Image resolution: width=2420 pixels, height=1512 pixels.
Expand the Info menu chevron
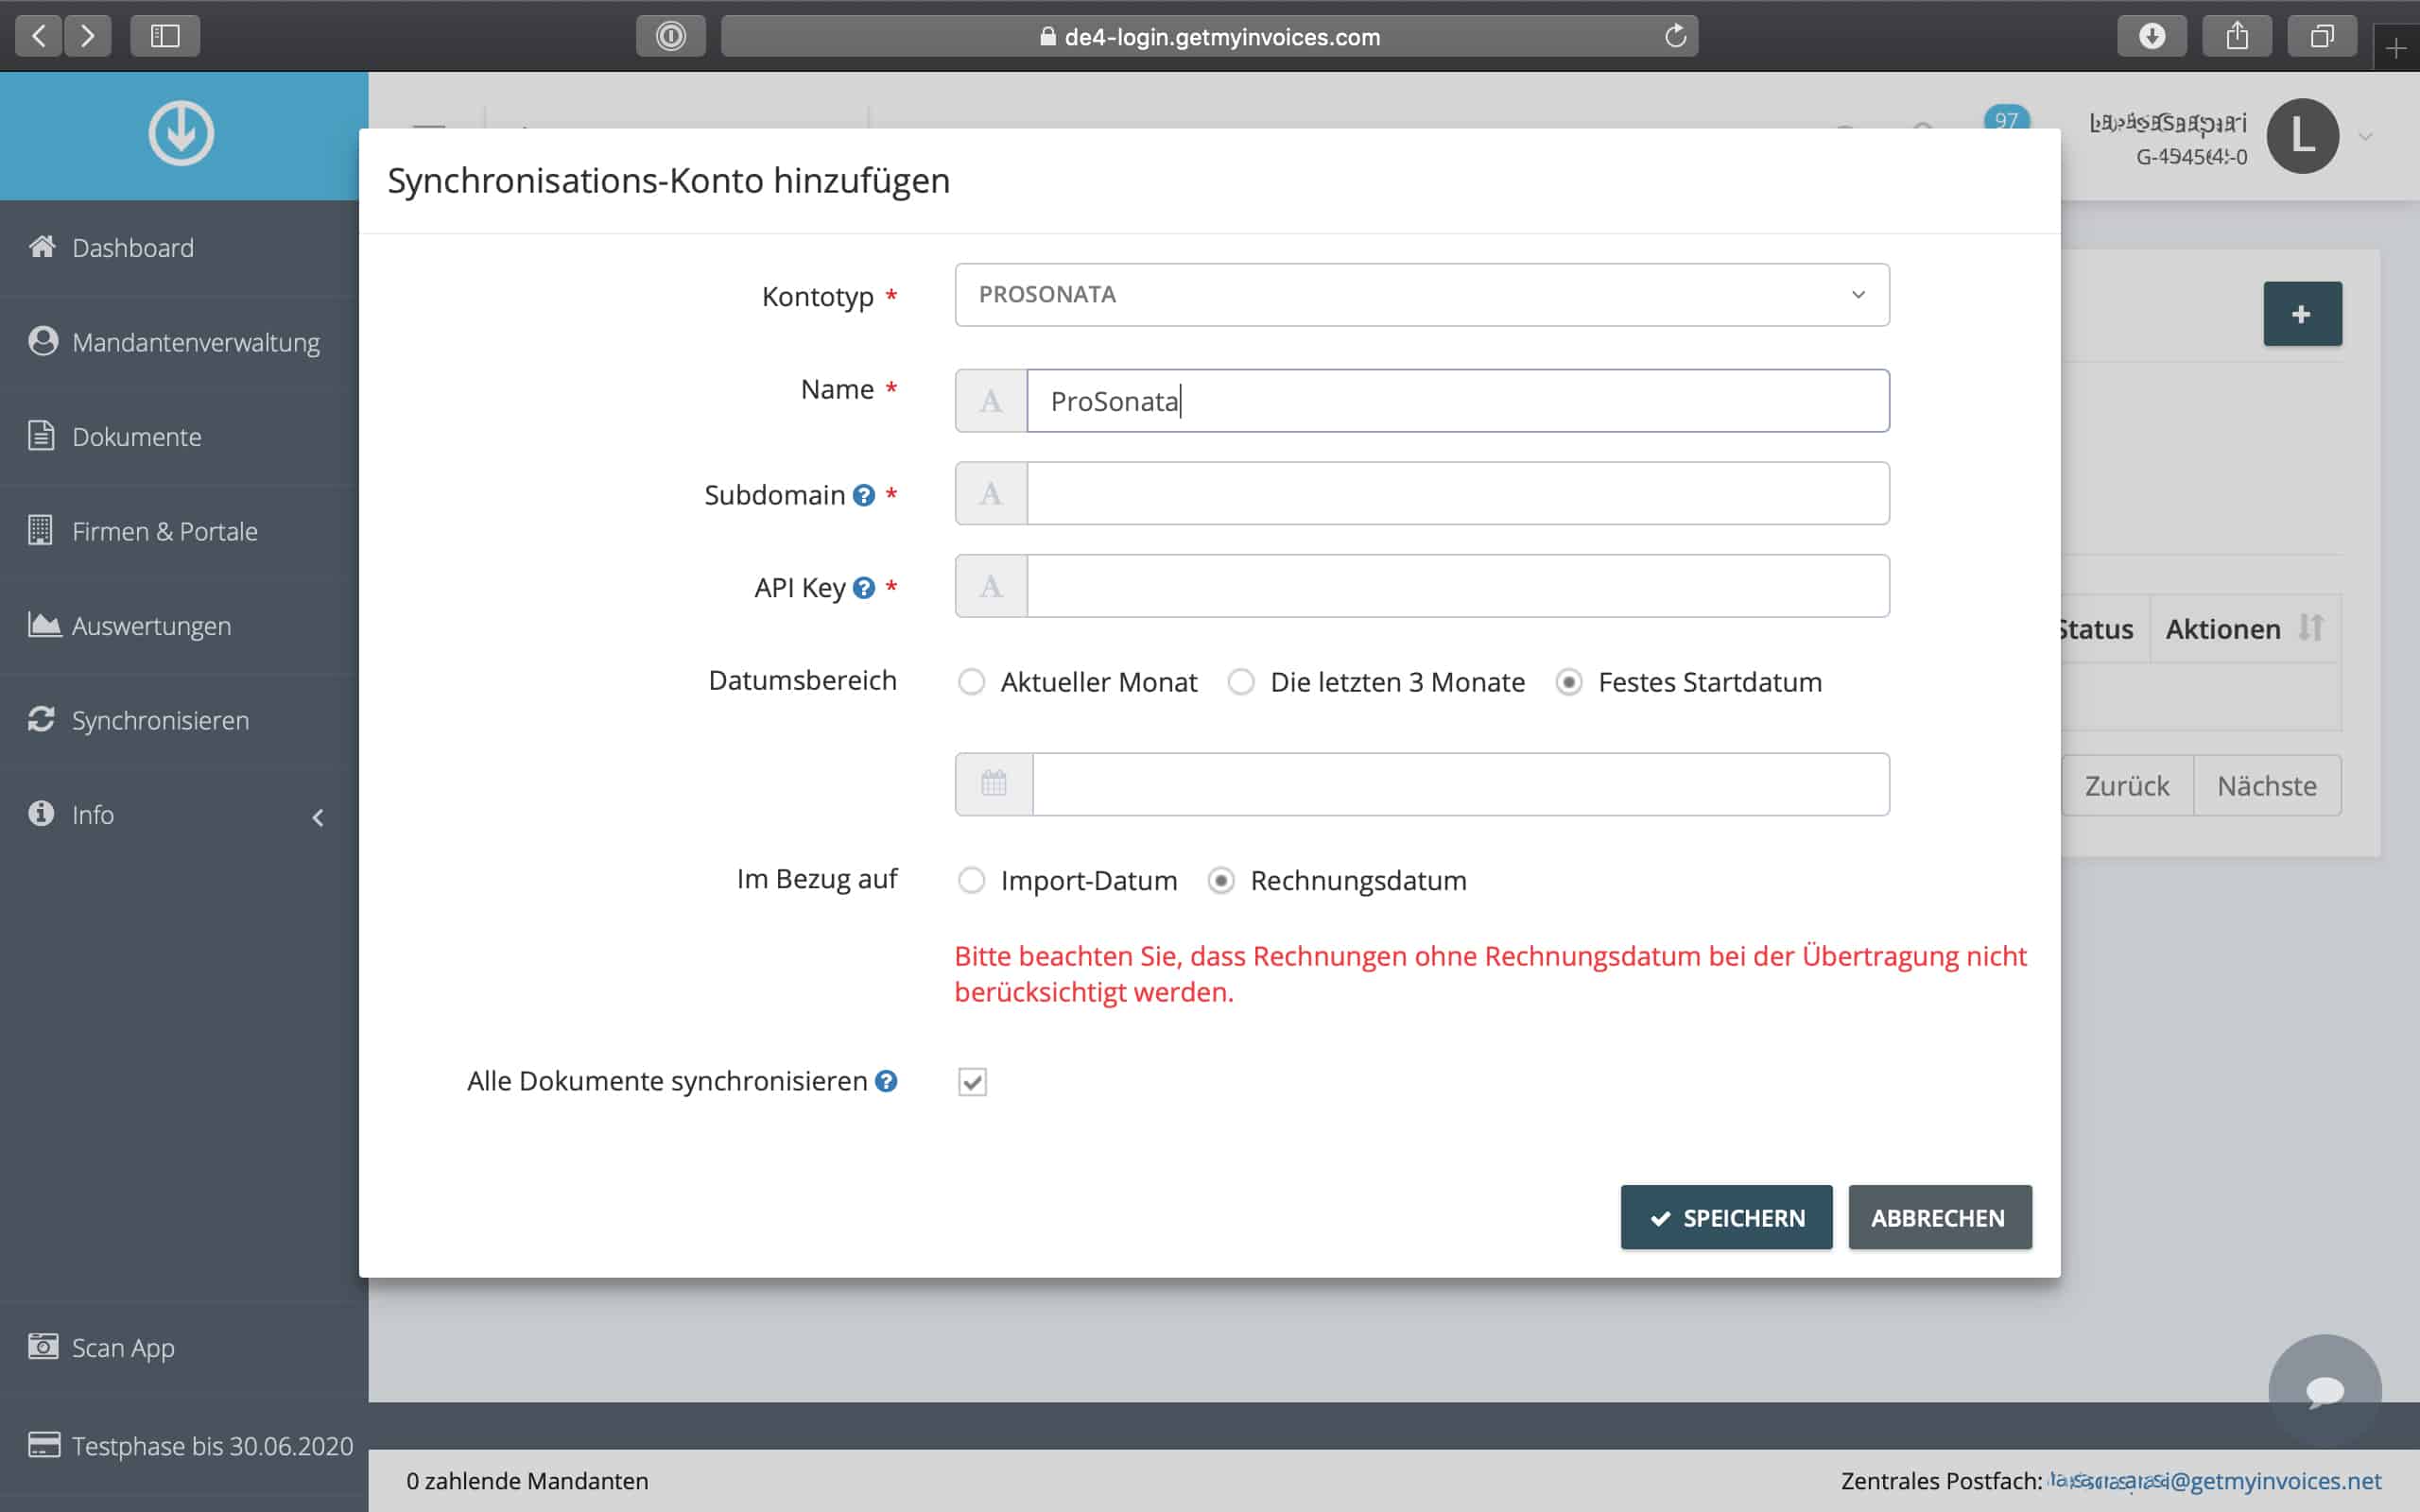pyautogui.click(x=318, y=817)
